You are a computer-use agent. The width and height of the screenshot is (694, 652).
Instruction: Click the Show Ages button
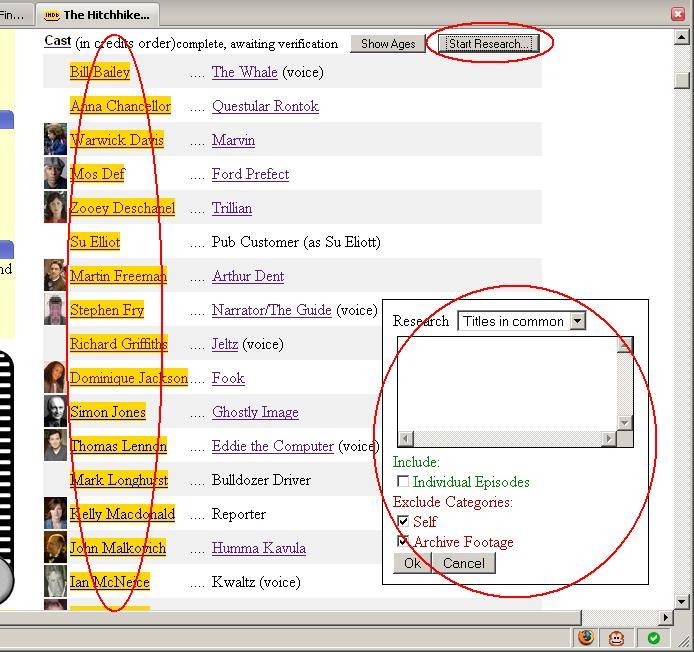[388, 44]
